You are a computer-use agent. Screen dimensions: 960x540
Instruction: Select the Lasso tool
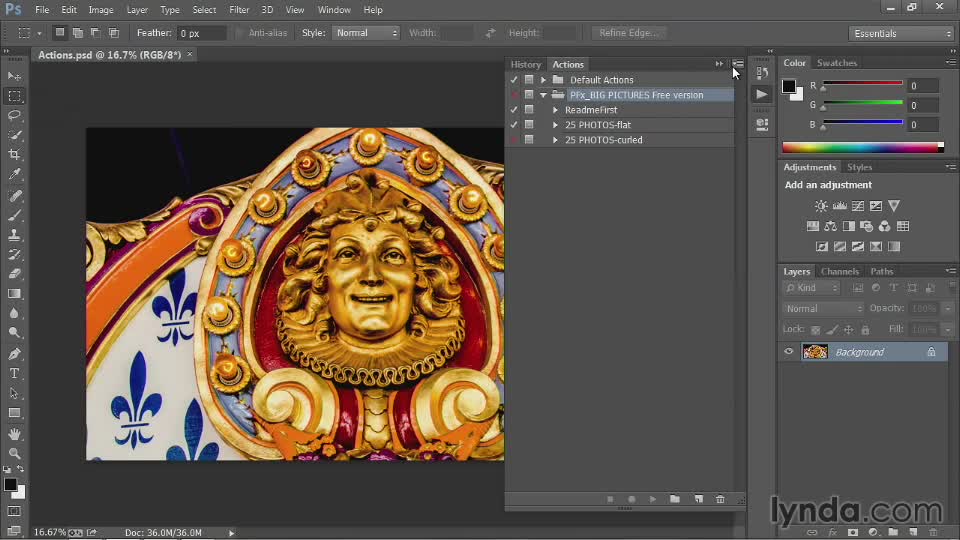tap(14, 116)
